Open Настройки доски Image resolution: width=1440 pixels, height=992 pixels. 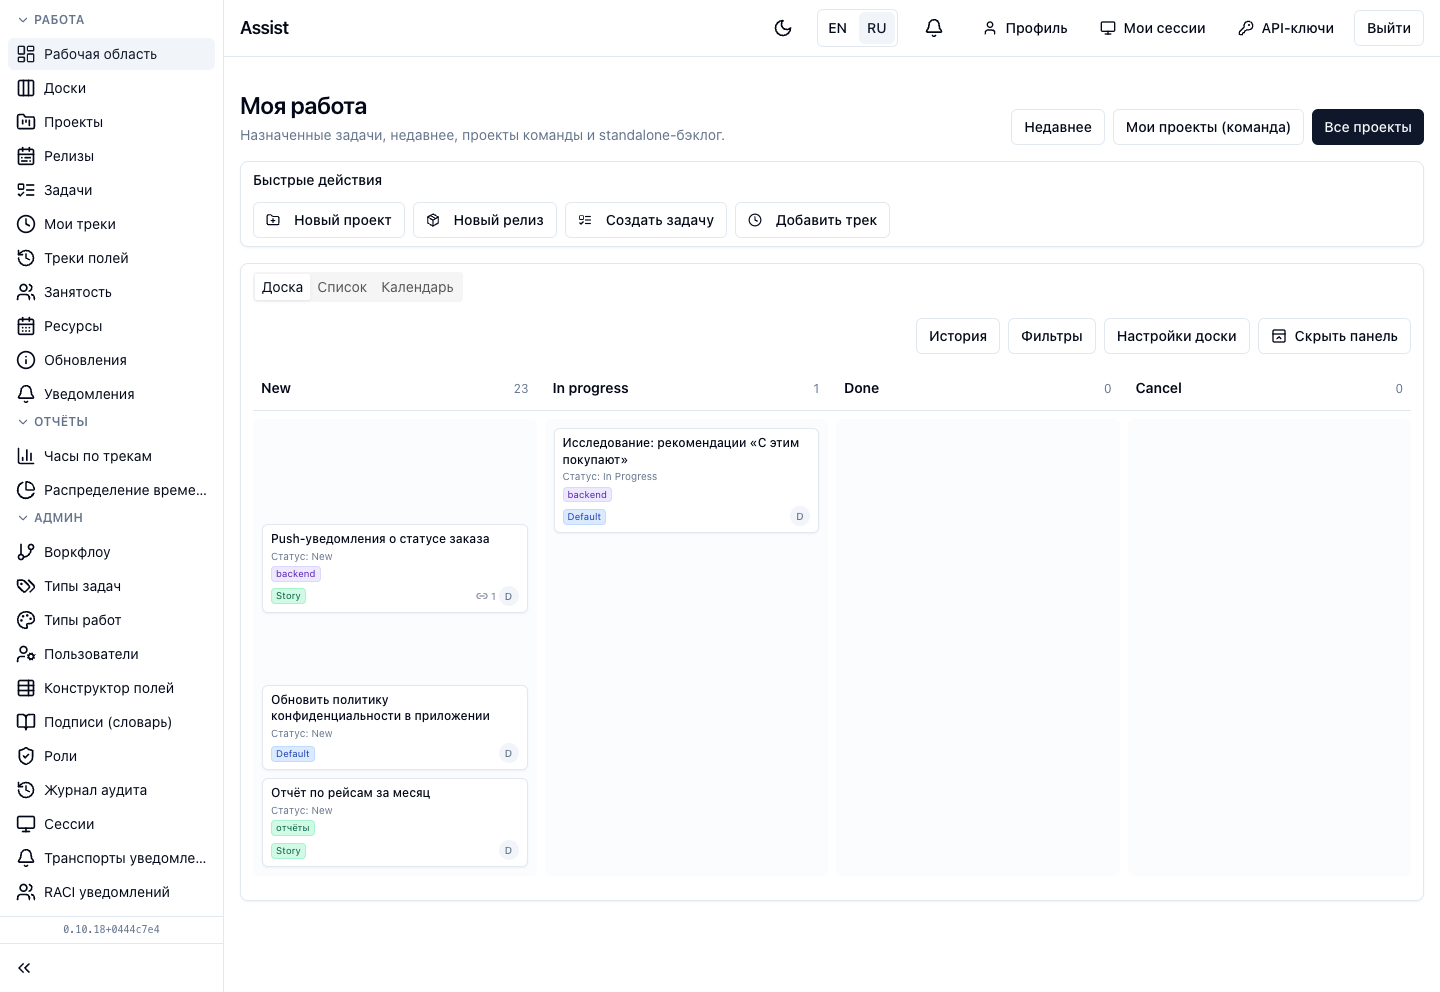(x=1177, y=336)
